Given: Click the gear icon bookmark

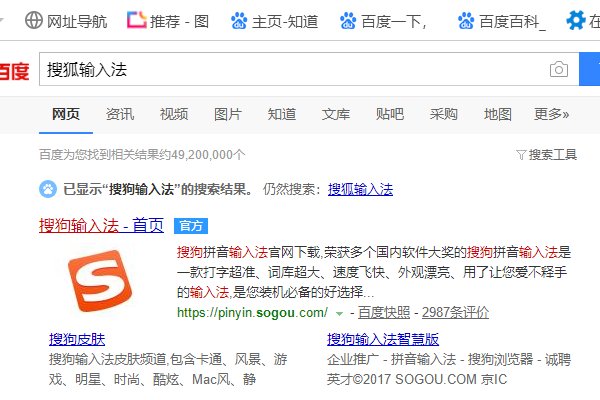Looking at the screenshot, I should tap(576, 21).
